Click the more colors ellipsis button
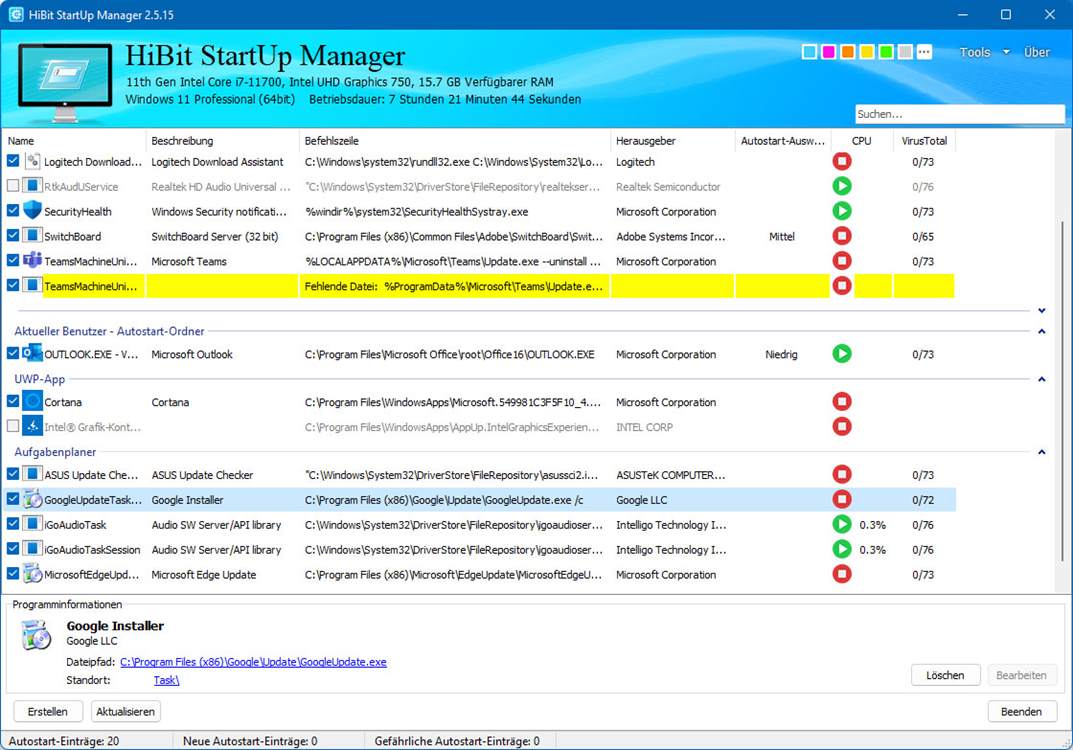Viewport: 1073px width, 750px height. click(x=925, y=52)
